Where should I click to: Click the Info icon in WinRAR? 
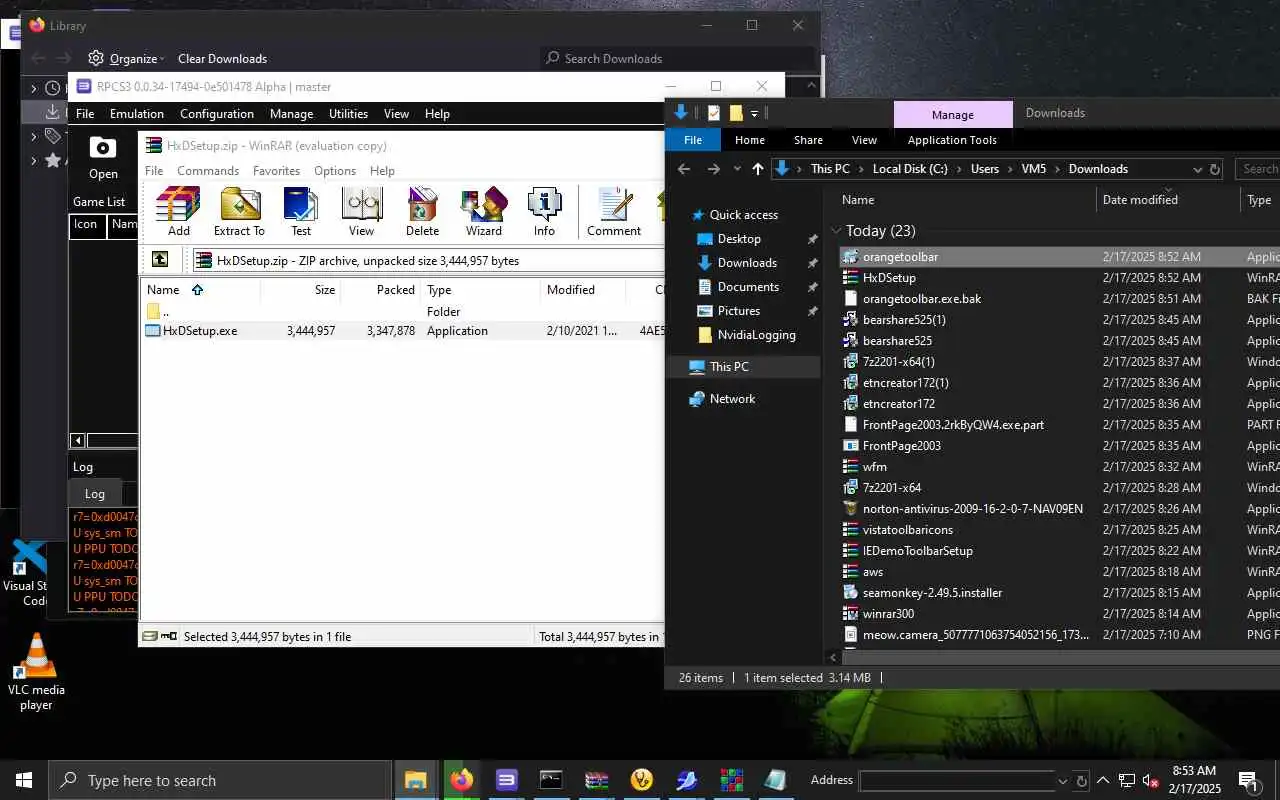pos(544,212)
